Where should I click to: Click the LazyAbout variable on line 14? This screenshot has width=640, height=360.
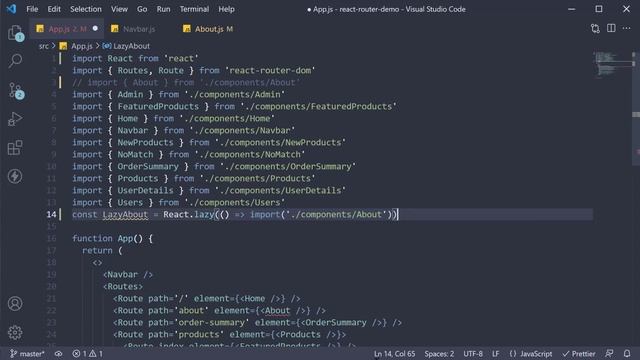125,214
